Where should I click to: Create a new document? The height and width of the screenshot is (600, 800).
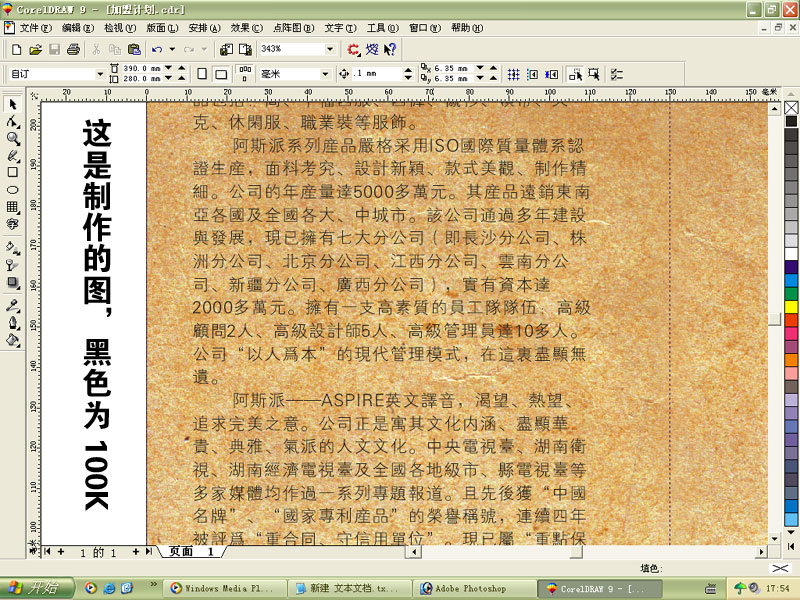[x=16, y=49]
